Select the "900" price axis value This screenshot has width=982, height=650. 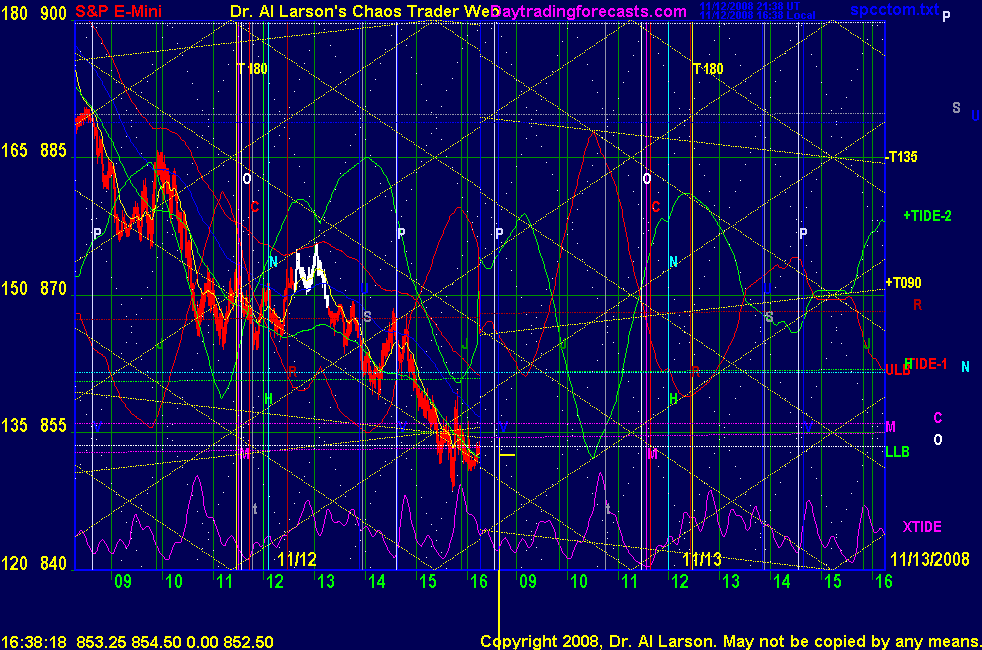(x=53, y=13)
